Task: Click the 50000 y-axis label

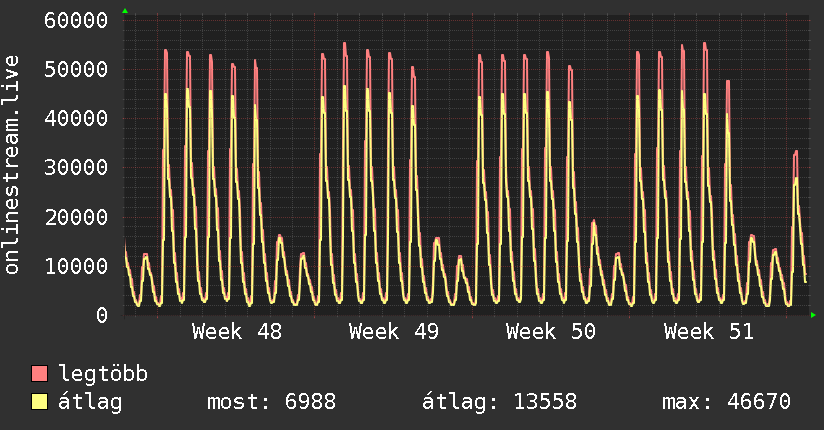Action: [76, 69]
